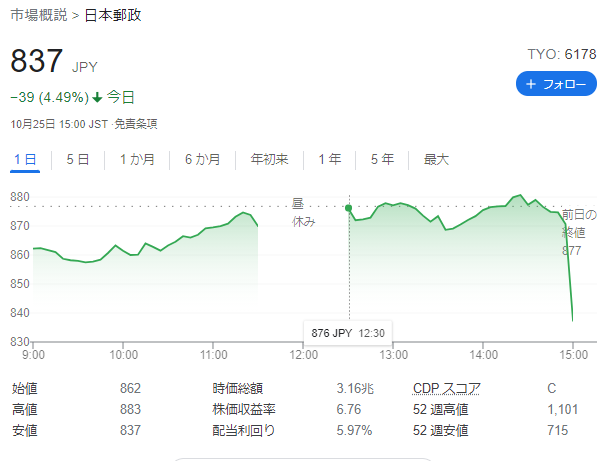Image resolution: width=613 pixels, height=461 pixels.
Task: Click the 安値 row label
Action: click(x=25, y=431)
